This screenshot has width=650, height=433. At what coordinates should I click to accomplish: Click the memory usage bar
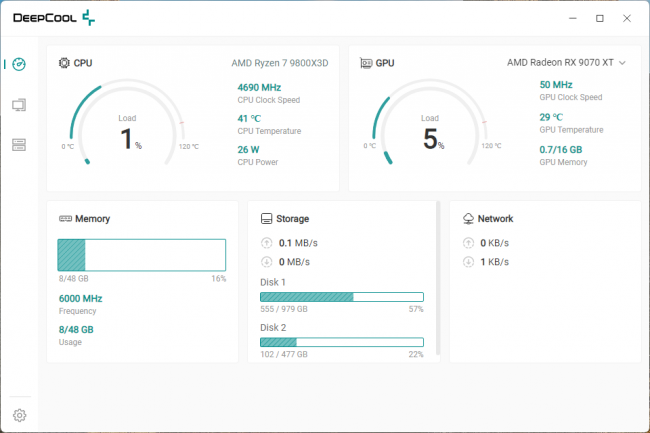click(141, 255)
